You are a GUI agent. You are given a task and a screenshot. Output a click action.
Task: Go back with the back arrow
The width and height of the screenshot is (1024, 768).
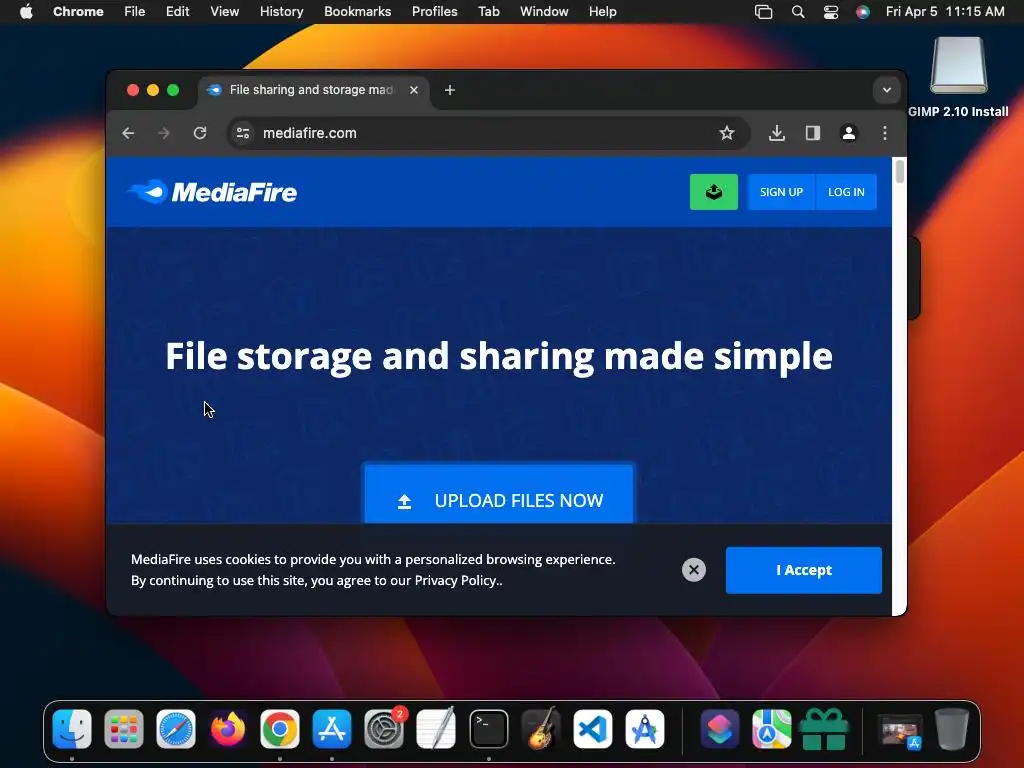point(128,133)
